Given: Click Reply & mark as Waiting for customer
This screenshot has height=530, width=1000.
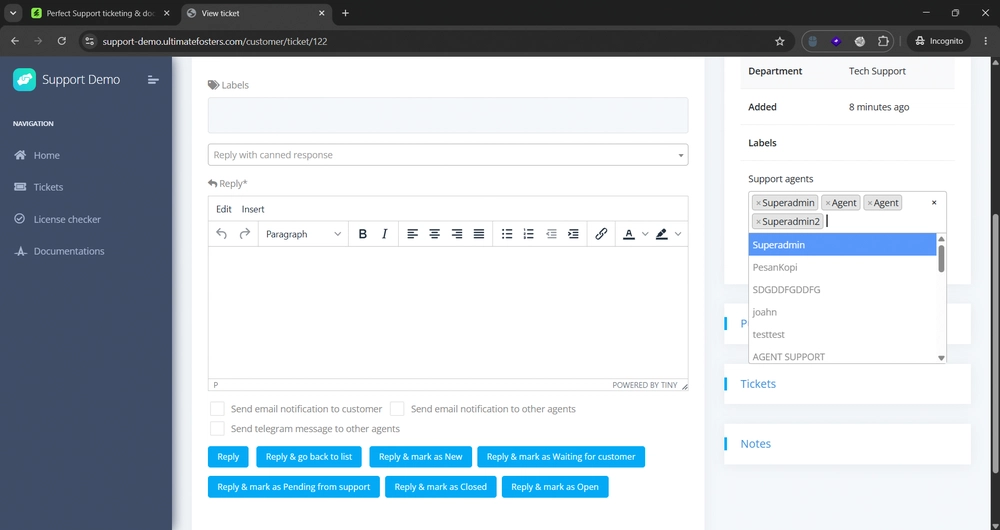Looking at the screenshot, I should click(561, 457).
